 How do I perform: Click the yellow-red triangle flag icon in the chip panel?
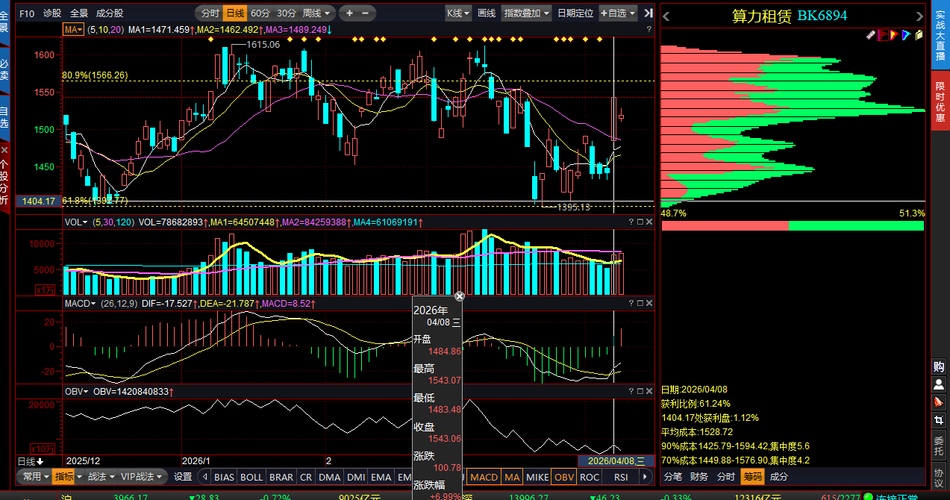894,35
